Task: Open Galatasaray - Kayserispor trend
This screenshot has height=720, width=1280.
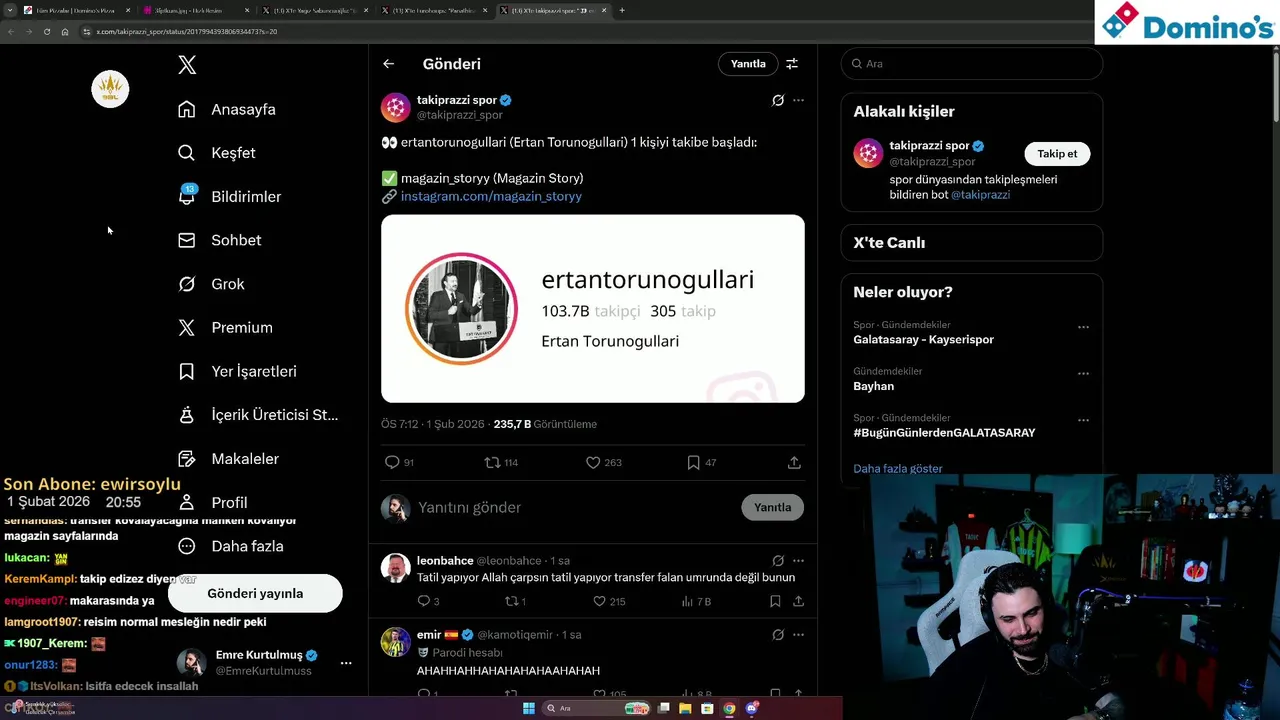Action: point(923,339)
